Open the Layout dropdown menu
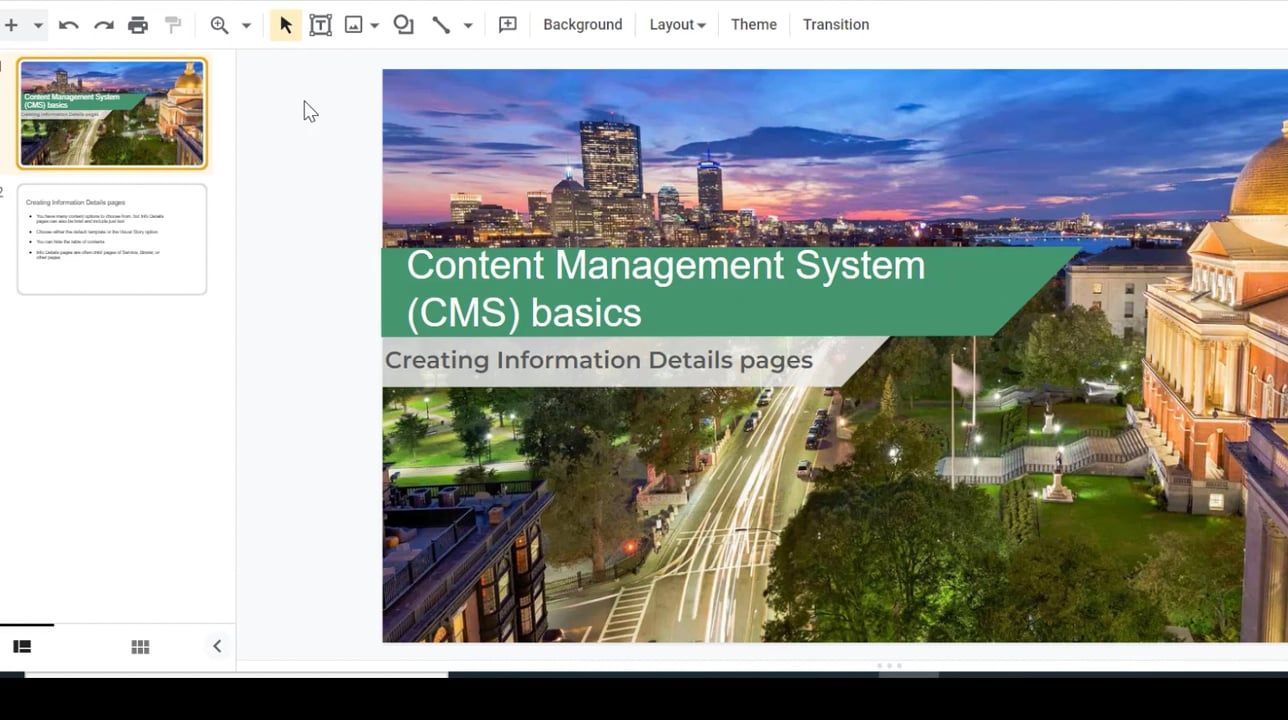Viewport: 1288px width, 720px height. pos(677,25)
